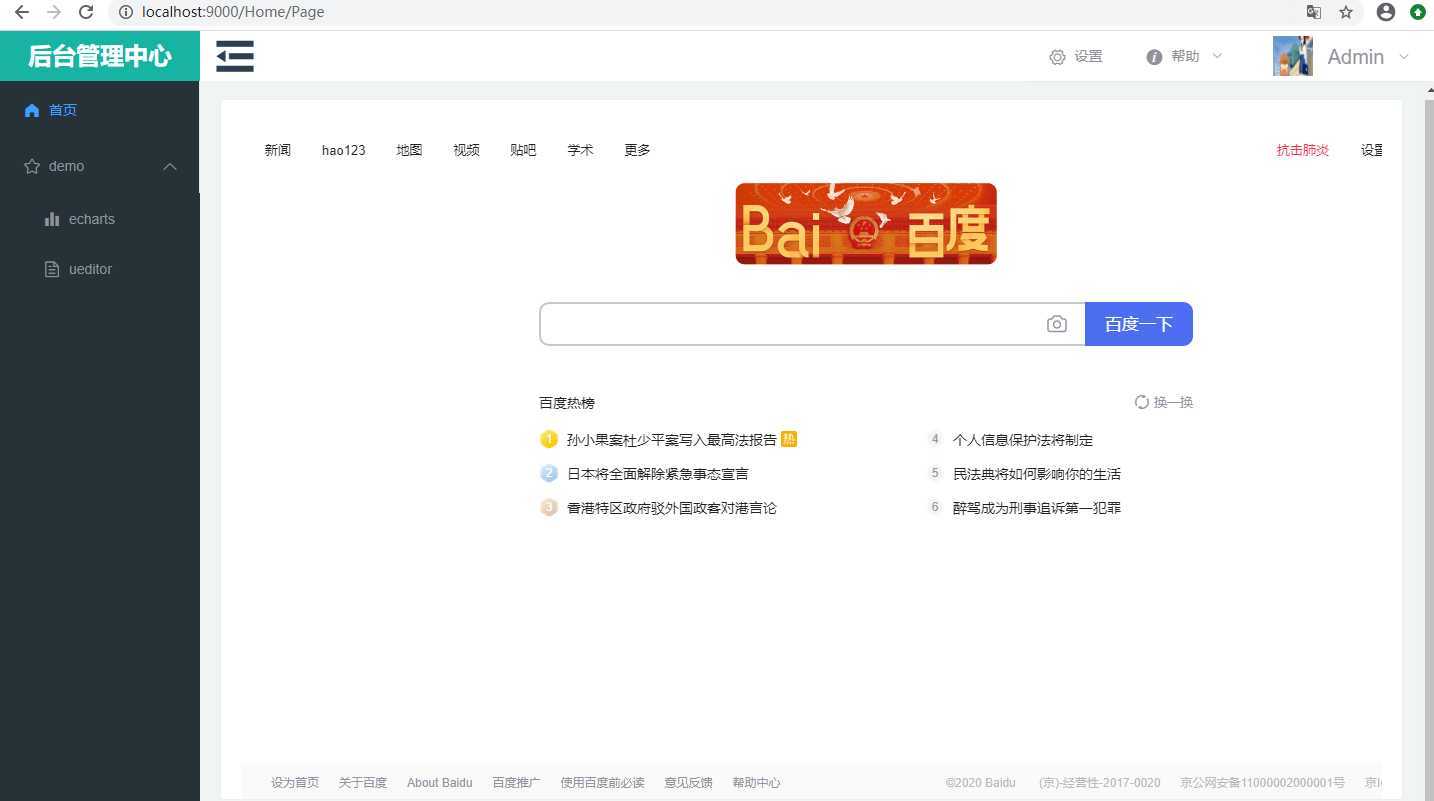Click the browser address bar URL
The height and width of the screenshot is (801, 1434).
[x=233, y=12]
